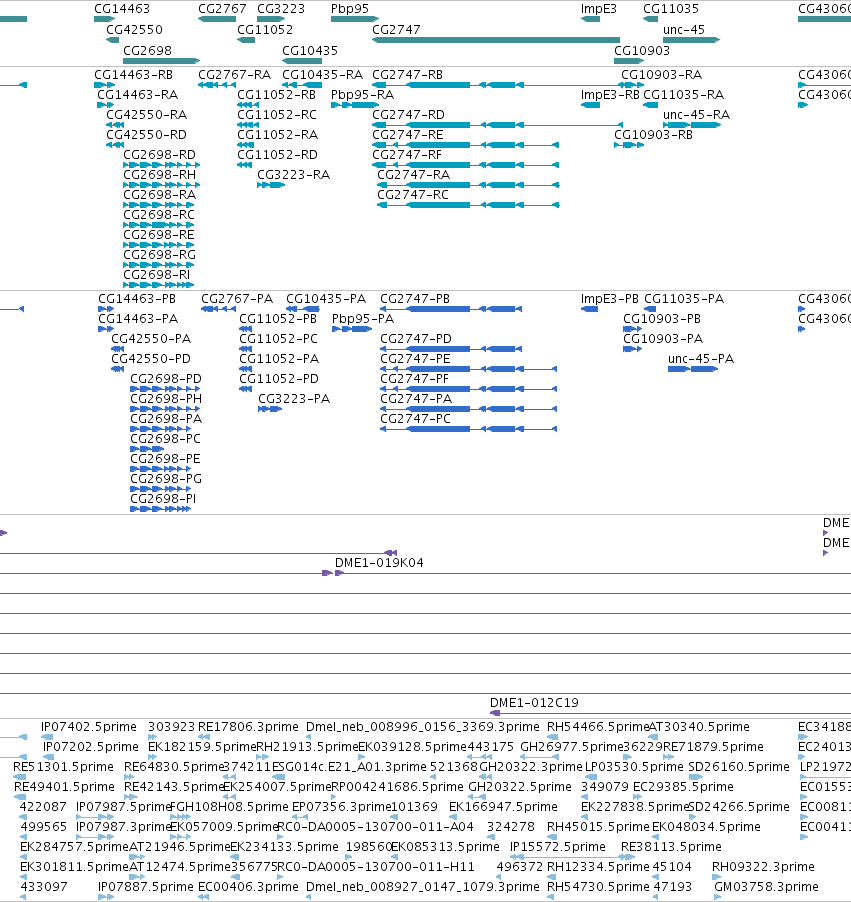Click EST IP07402.5prime label
This screenshot has width=851, height=902.
pyautogui.click(x=89, y=727)
